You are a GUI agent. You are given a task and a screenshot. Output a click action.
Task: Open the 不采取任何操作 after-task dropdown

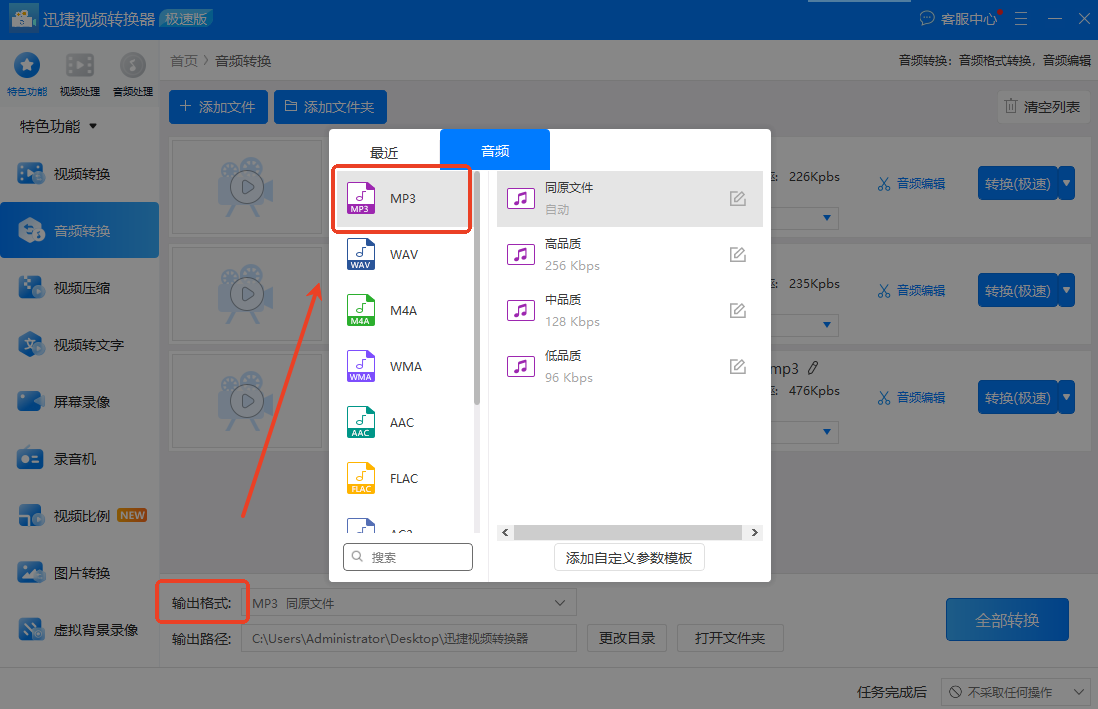1015,691
